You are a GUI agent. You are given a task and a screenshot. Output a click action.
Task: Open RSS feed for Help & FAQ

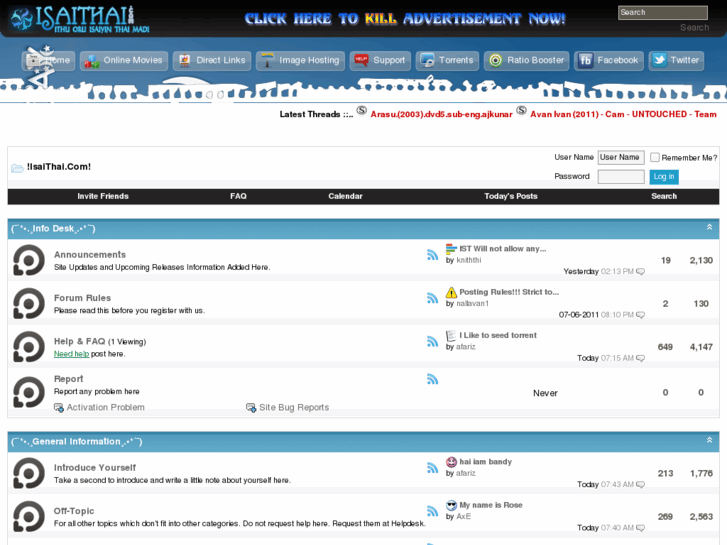click(432, 341)
